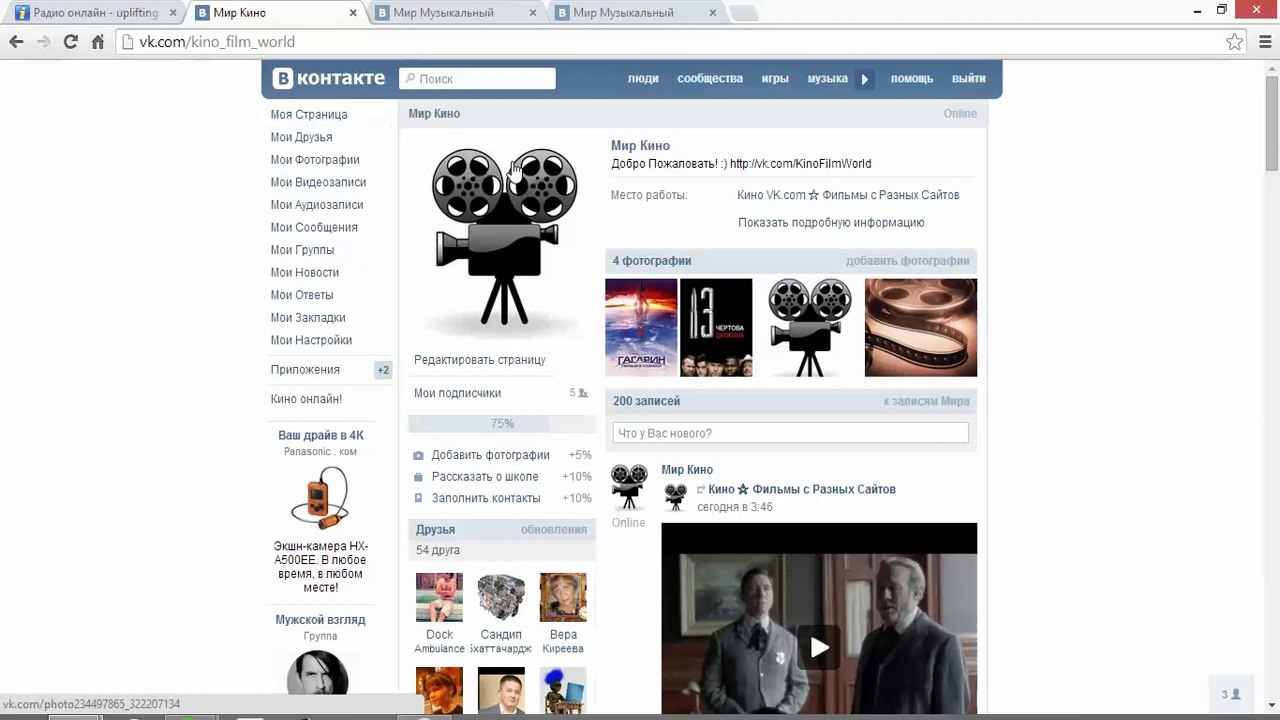Image resolution: width=1280 pixels, height=720 pixels.
Task: Open the film reel photo thumbnail
Action: pos(921,328)
